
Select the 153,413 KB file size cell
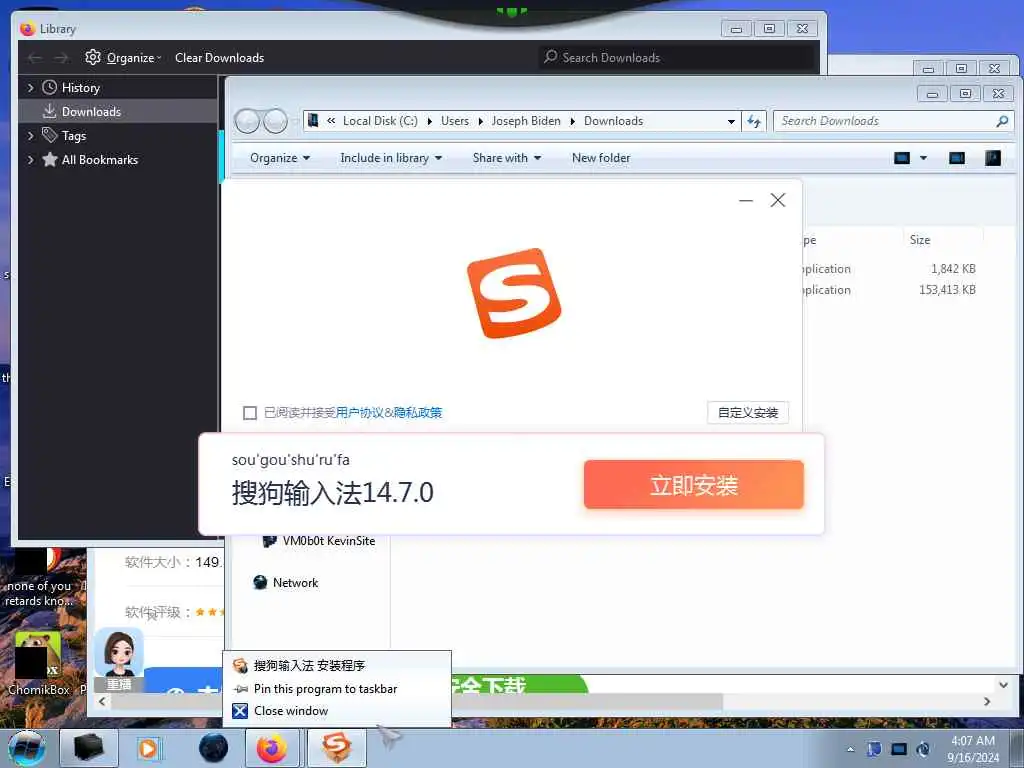tap(947, 289)
